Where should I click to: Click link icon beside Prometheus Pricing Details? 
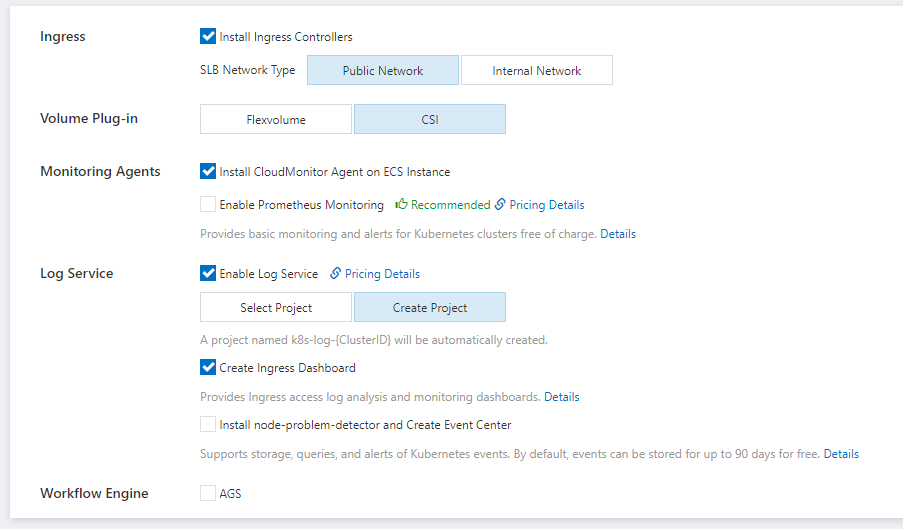[x=500, y=204]
